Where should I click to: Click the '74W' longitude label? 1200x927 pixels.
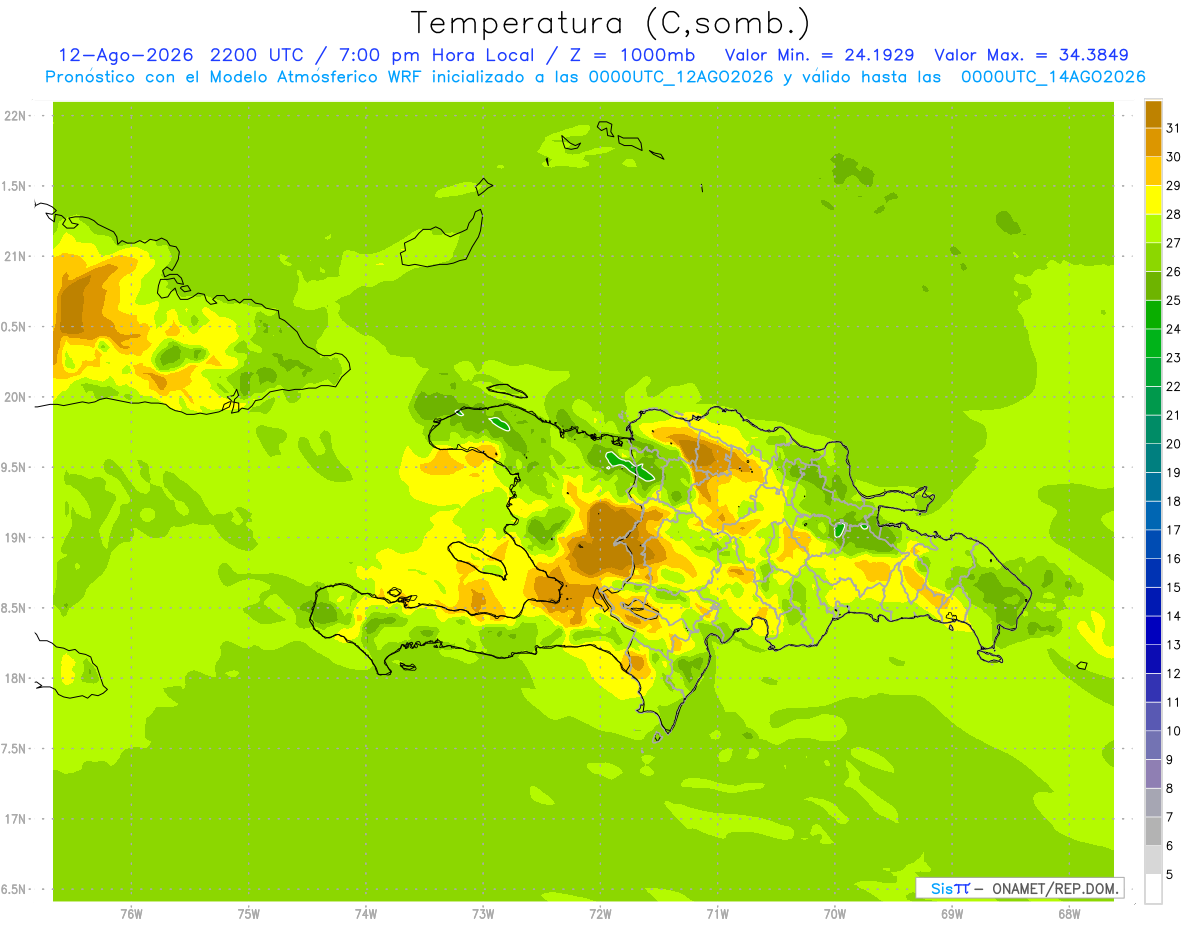point(366,914)
